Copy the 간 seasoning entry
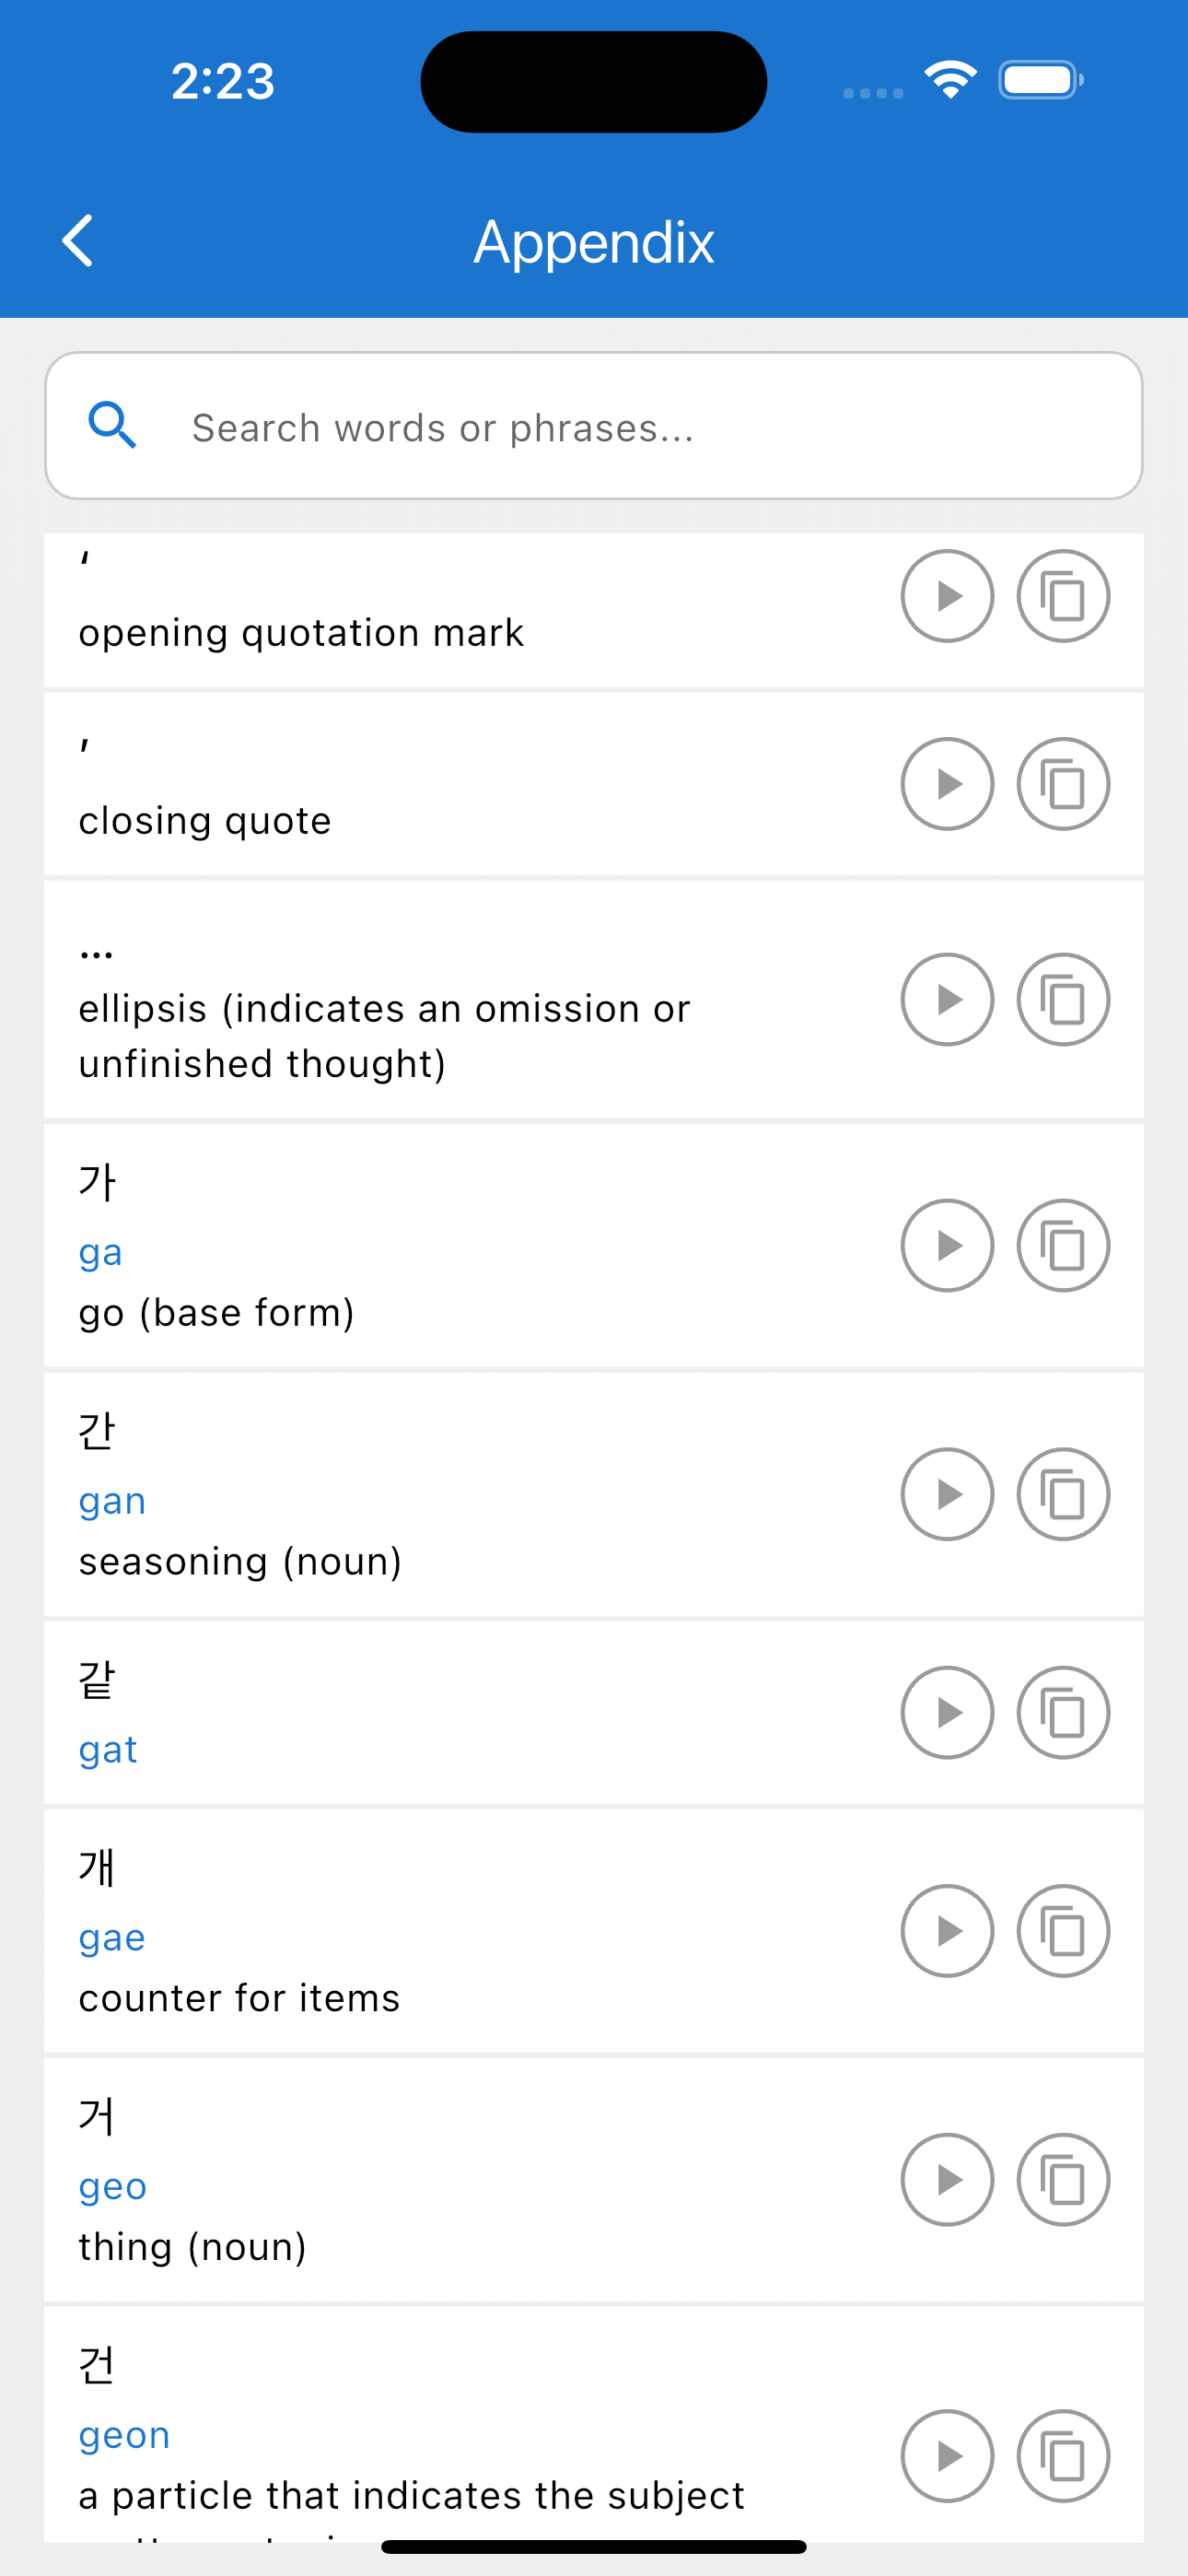1188x2576 pixels. [1063, 1494]
